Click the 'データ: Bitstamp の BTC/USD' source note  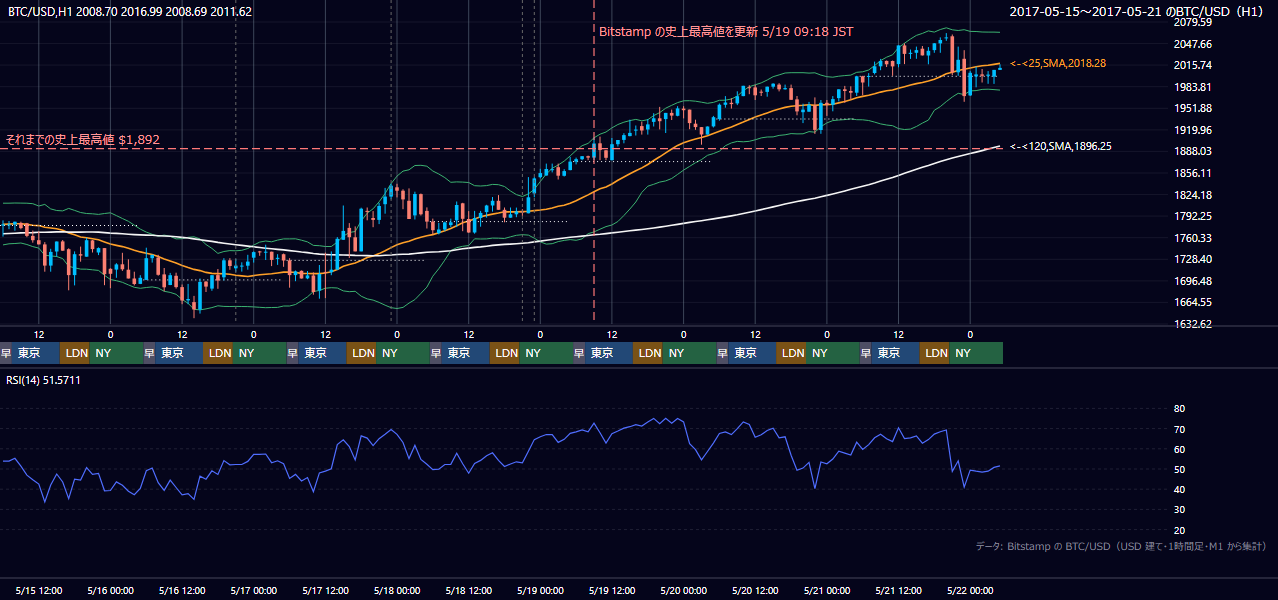1121,546
